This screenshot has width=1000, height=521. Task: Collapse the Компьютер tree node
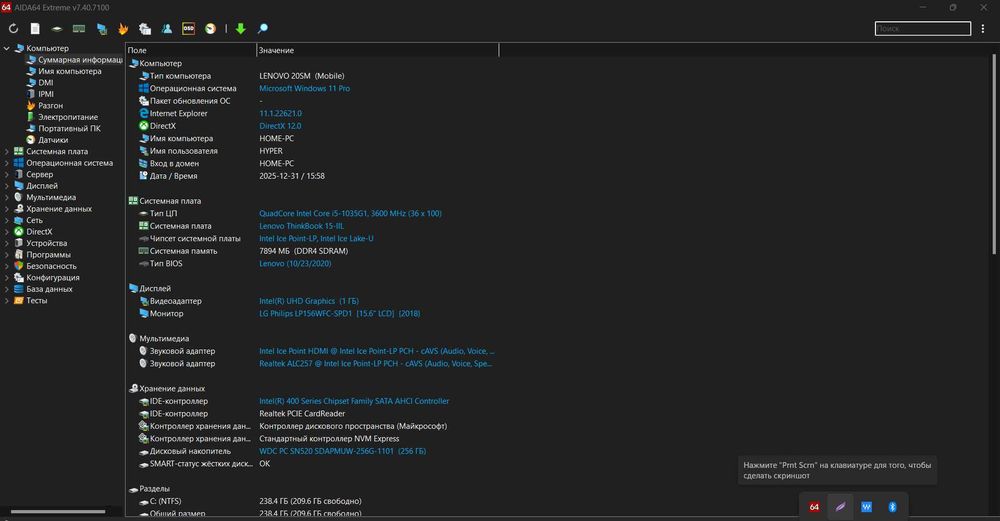[x=7, y=48]
